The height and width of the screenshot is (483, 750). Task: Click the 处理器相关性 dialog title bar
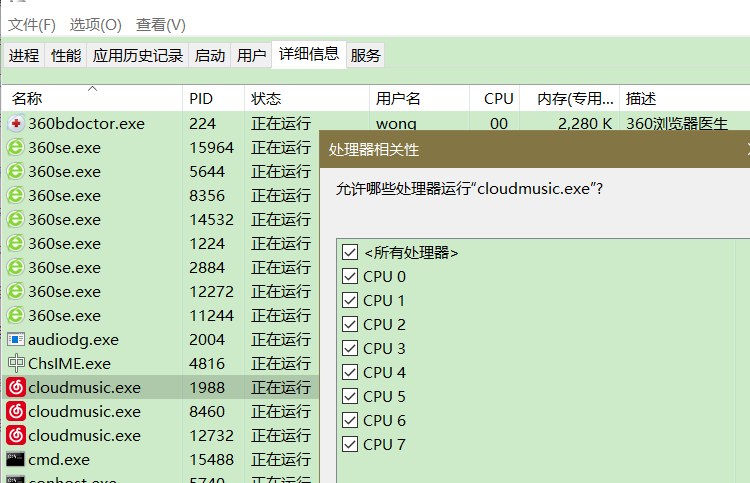[535, 149]
